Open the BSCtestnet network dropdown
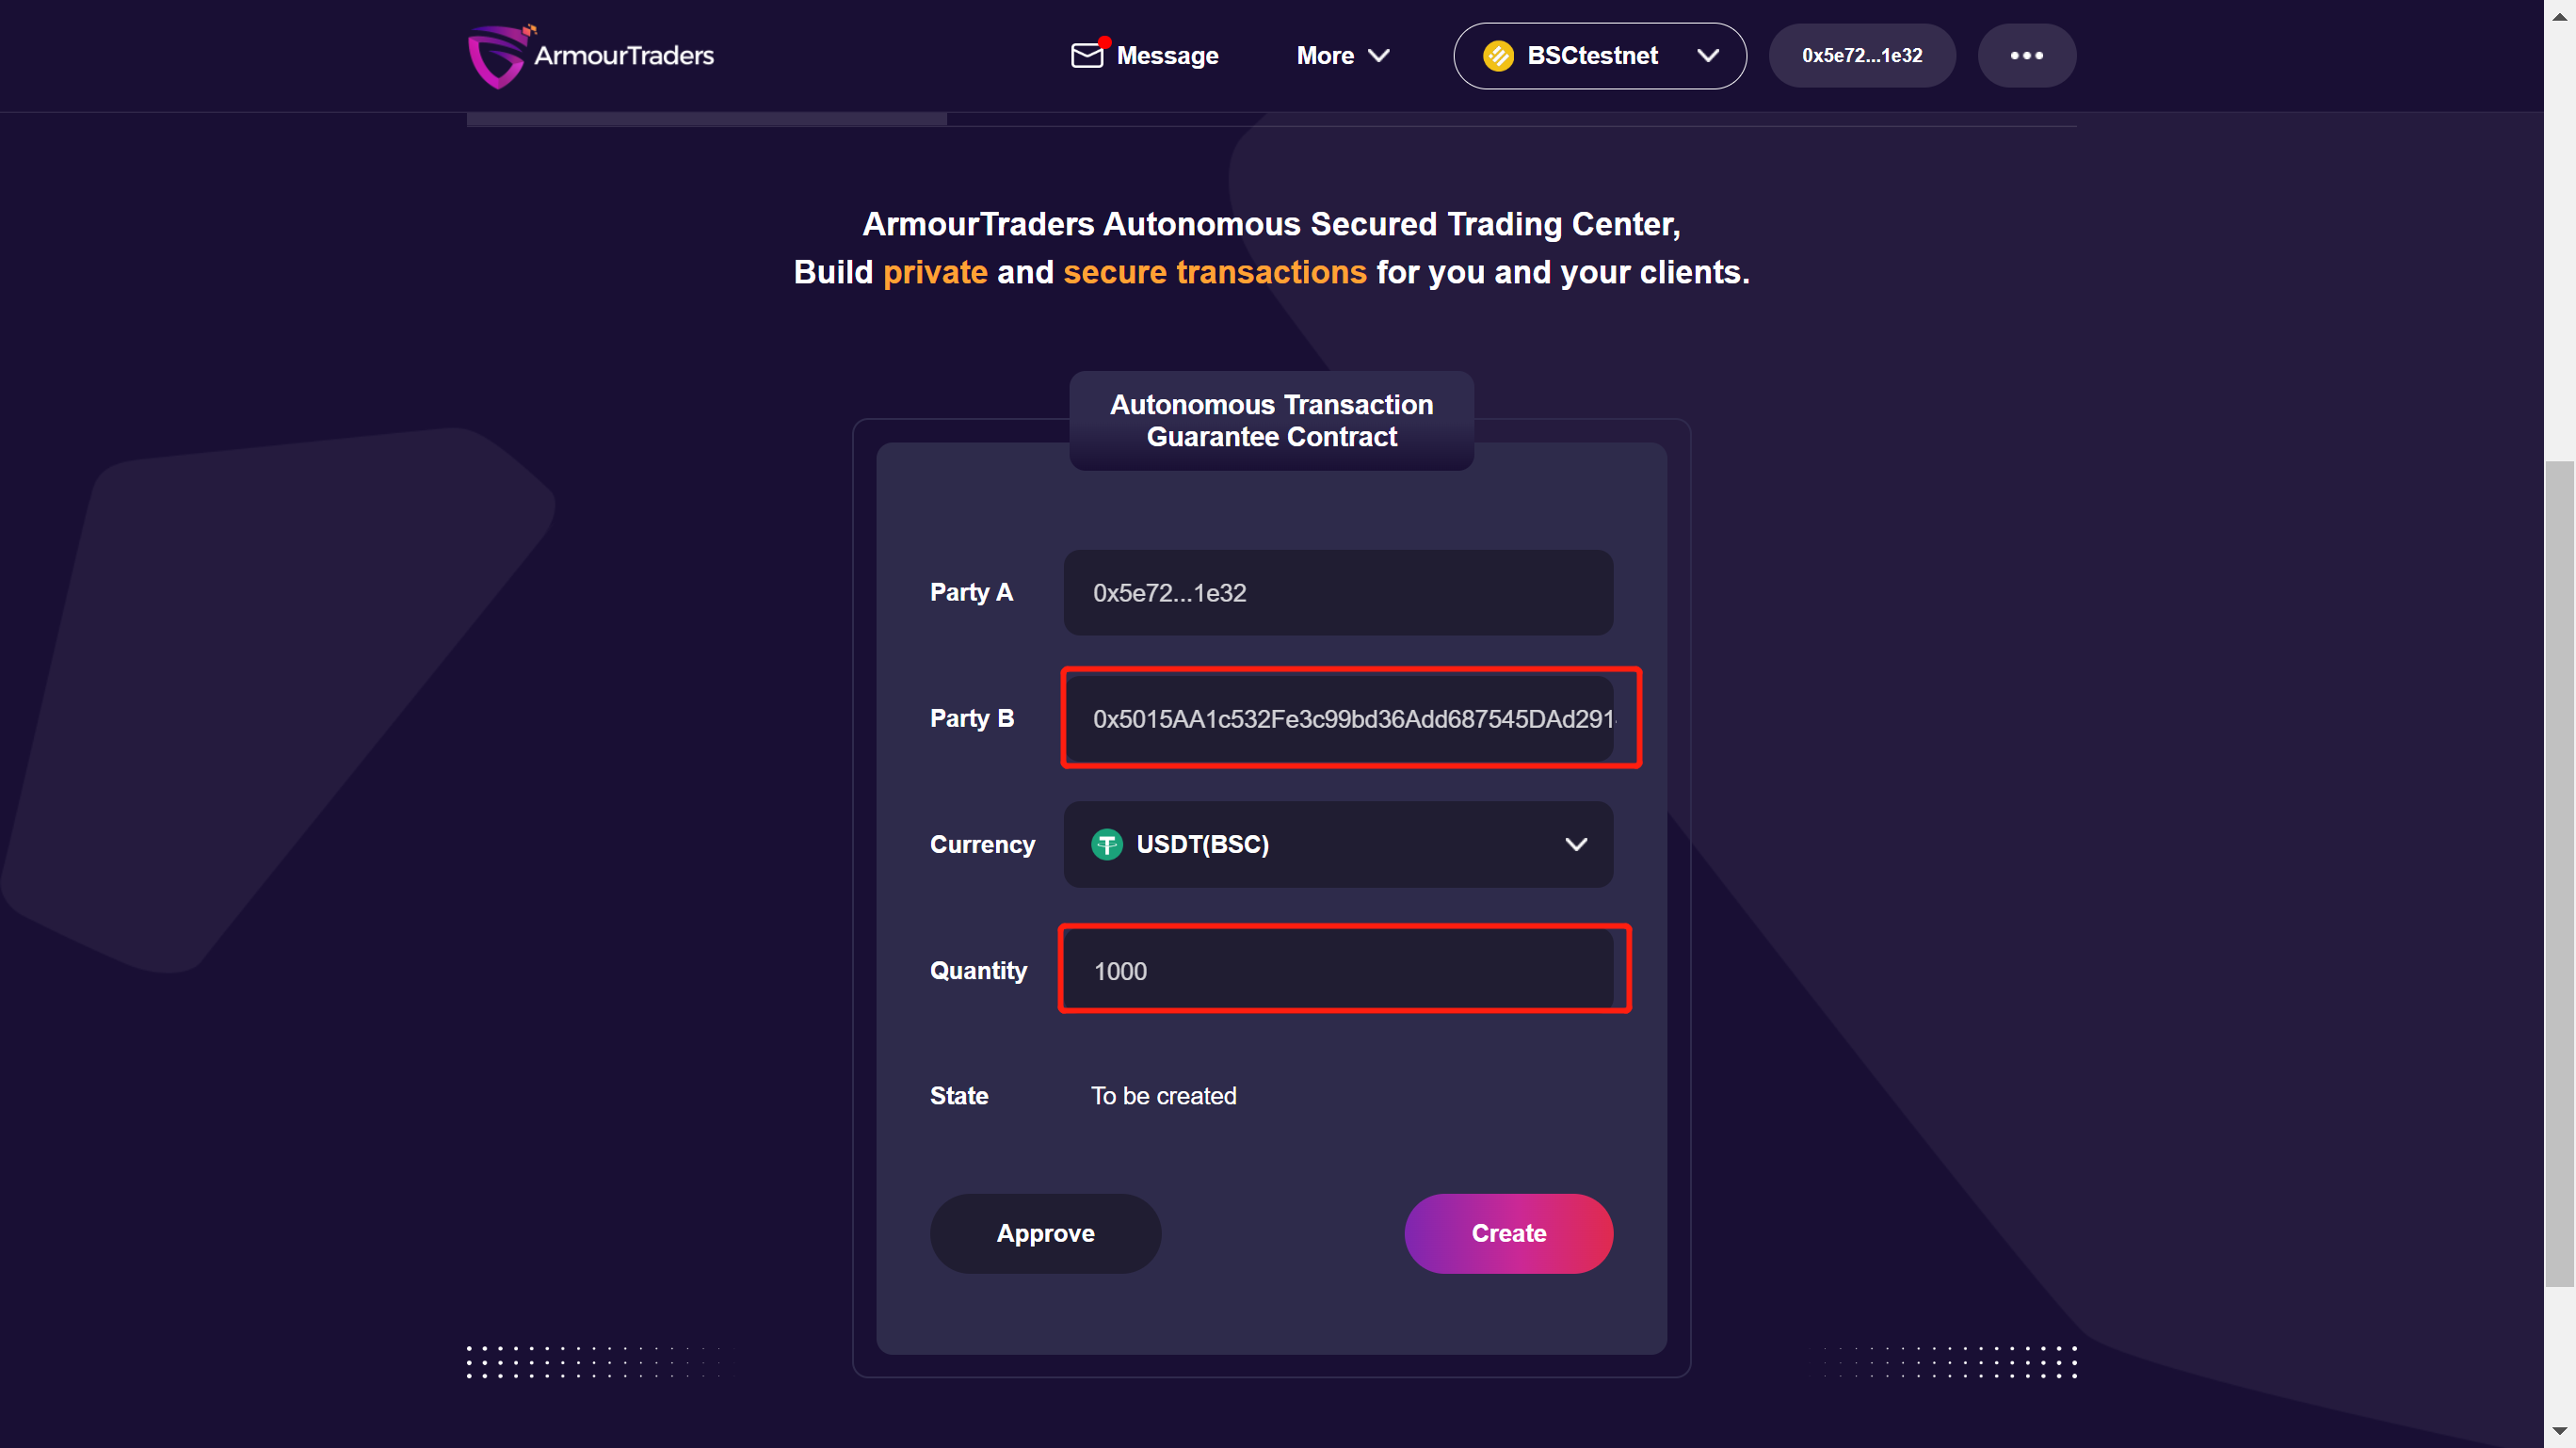Screen dimensions: 2576x1448 pos(1600,56)
